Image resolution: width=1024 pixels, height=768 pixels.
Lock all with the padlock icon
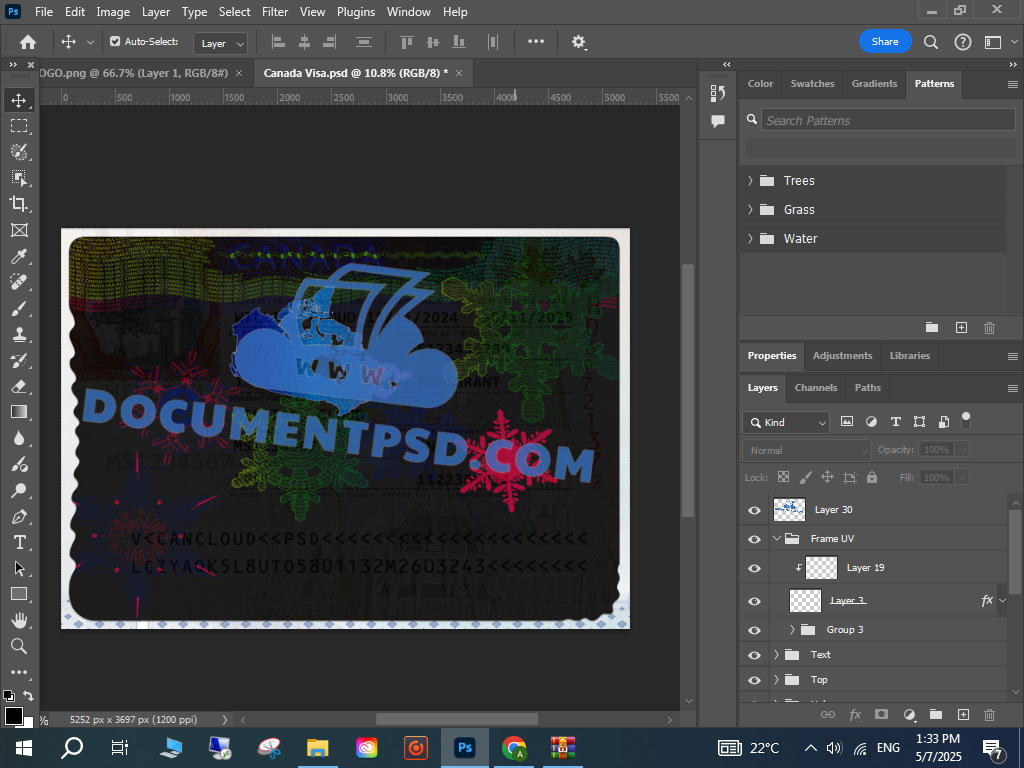[872, 477]
